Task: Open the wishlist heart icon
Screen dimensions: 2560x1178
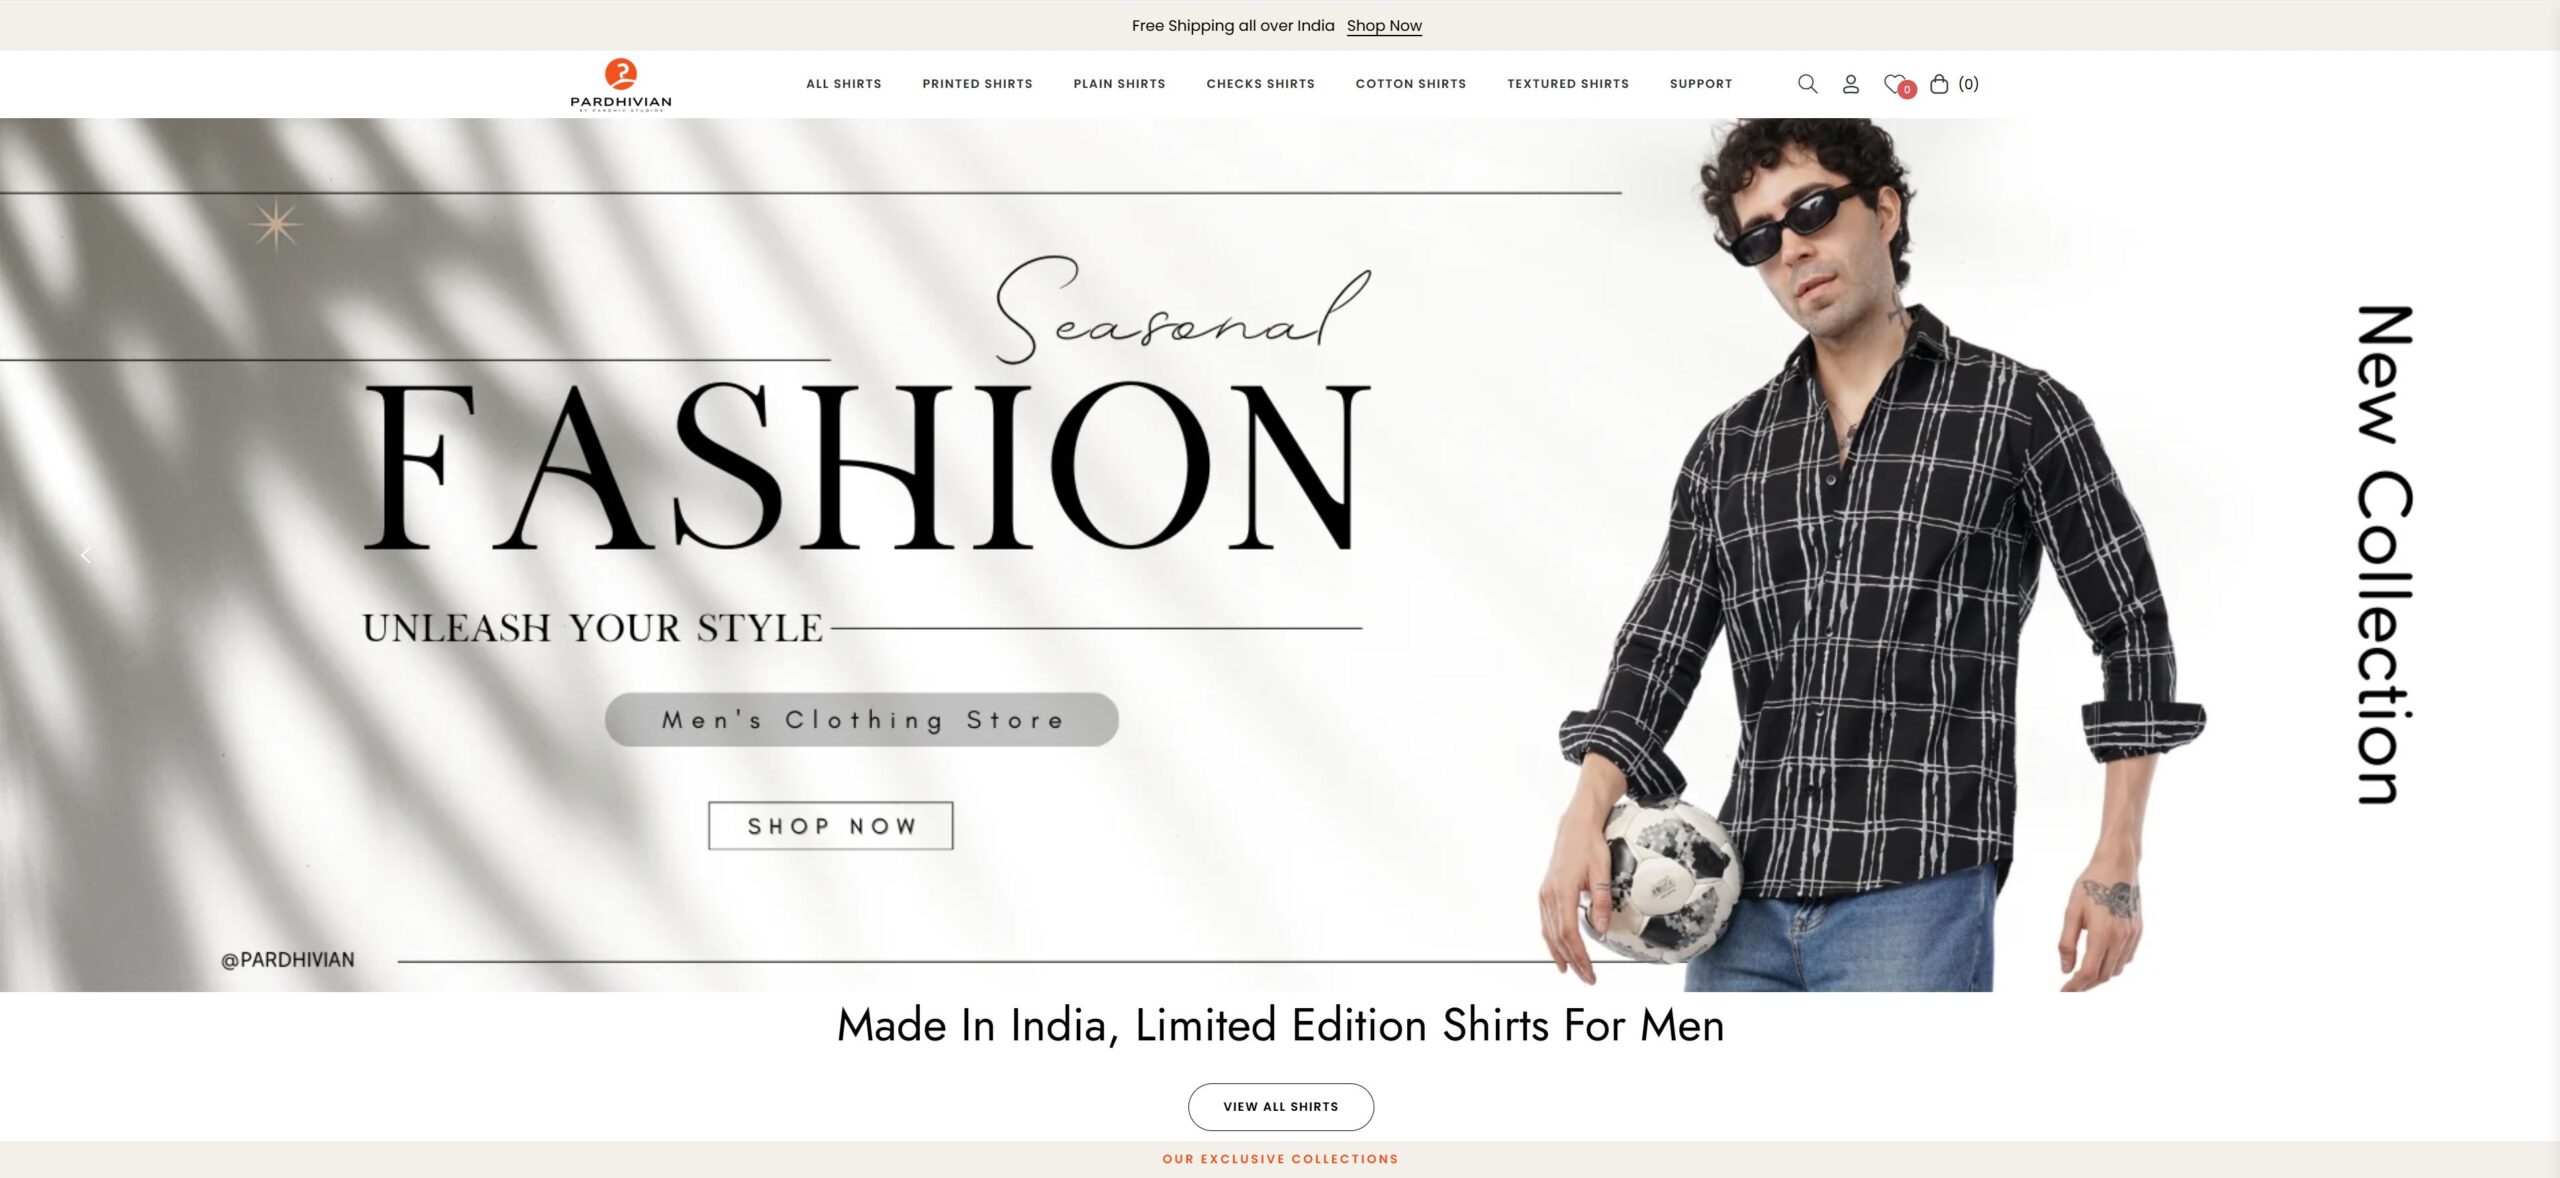Action: pyautogui.click(x=1894, y=84)
